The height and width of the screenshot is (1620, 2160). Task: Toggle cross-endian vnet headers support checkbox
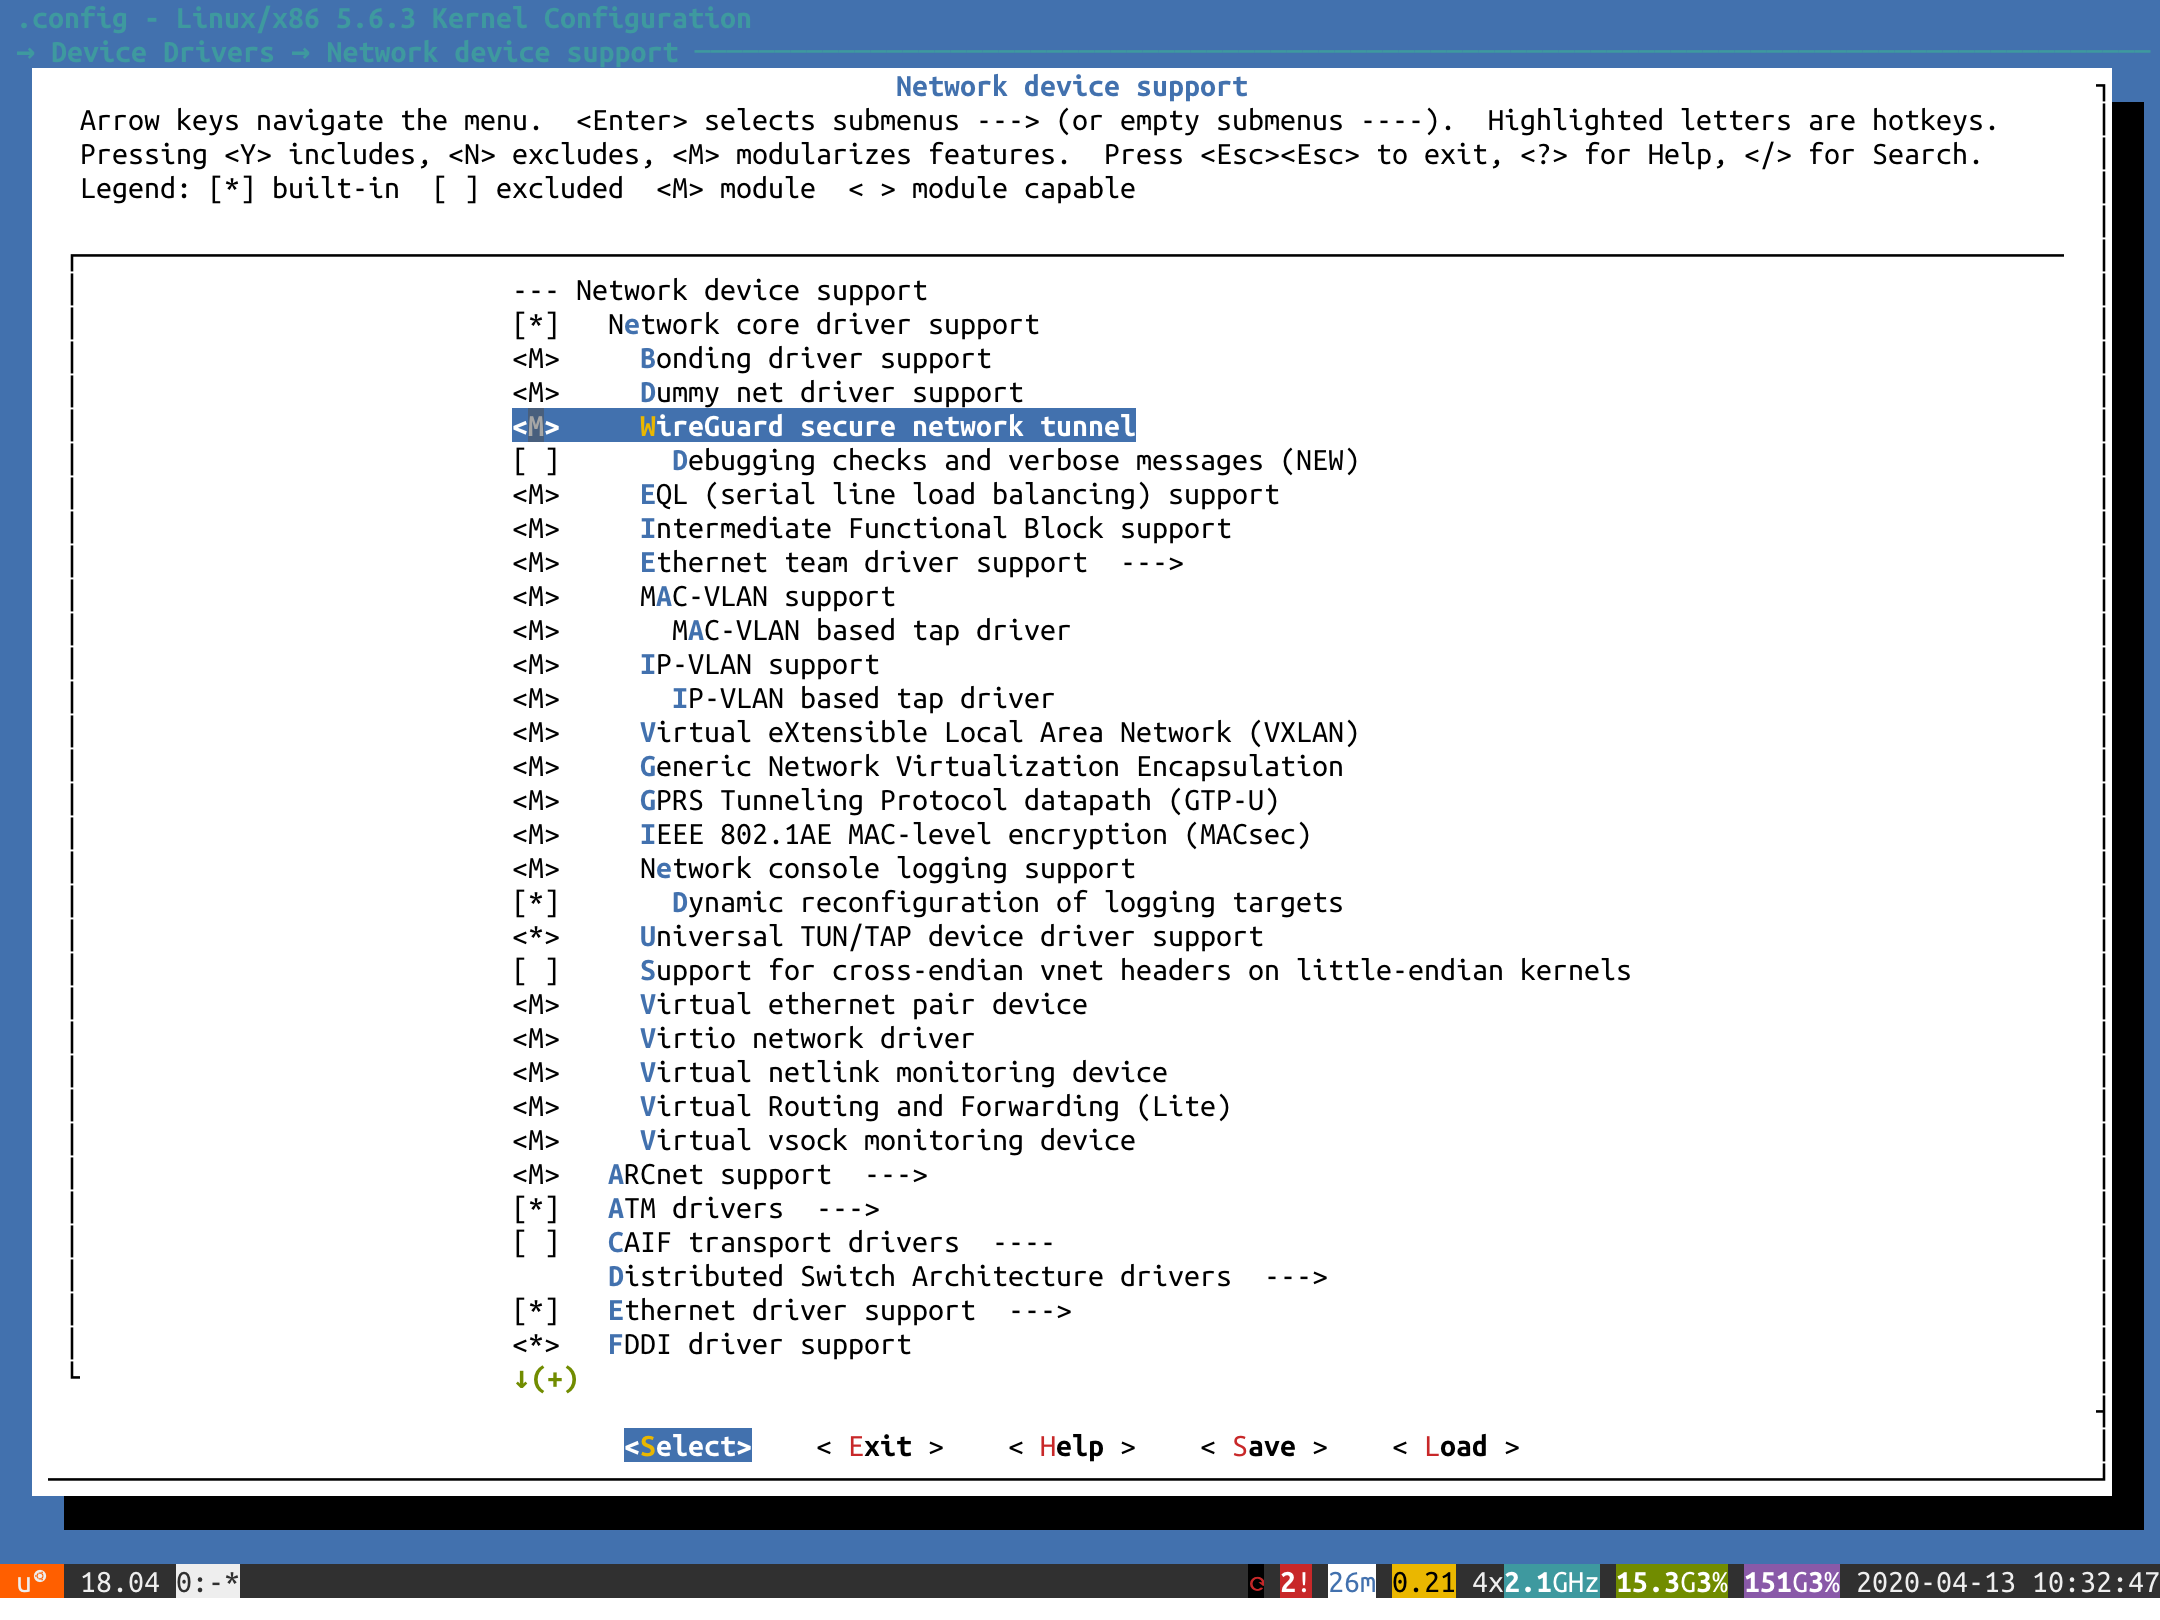pyautogui.click(x=536, y=971)
